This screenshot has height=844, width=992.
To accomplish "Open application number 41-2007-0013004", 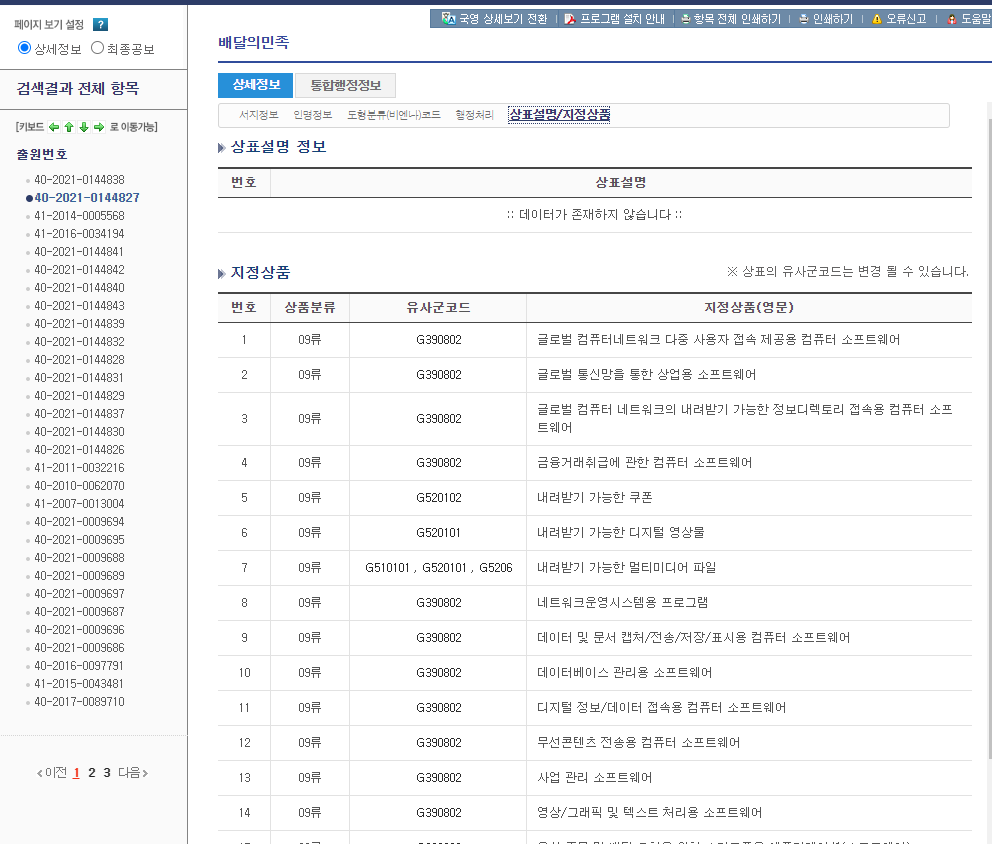I will [x=79, y=504].
